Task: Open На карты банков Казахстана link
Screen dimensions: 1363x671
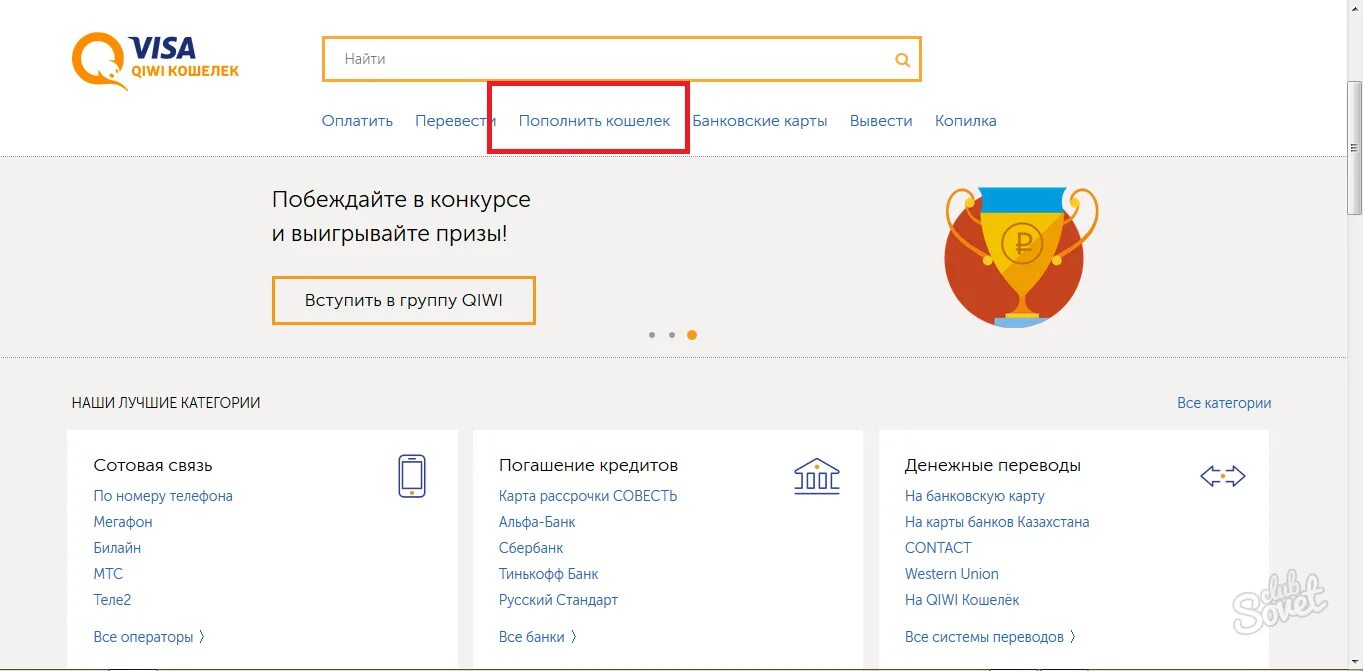Action: pos(997,522)
